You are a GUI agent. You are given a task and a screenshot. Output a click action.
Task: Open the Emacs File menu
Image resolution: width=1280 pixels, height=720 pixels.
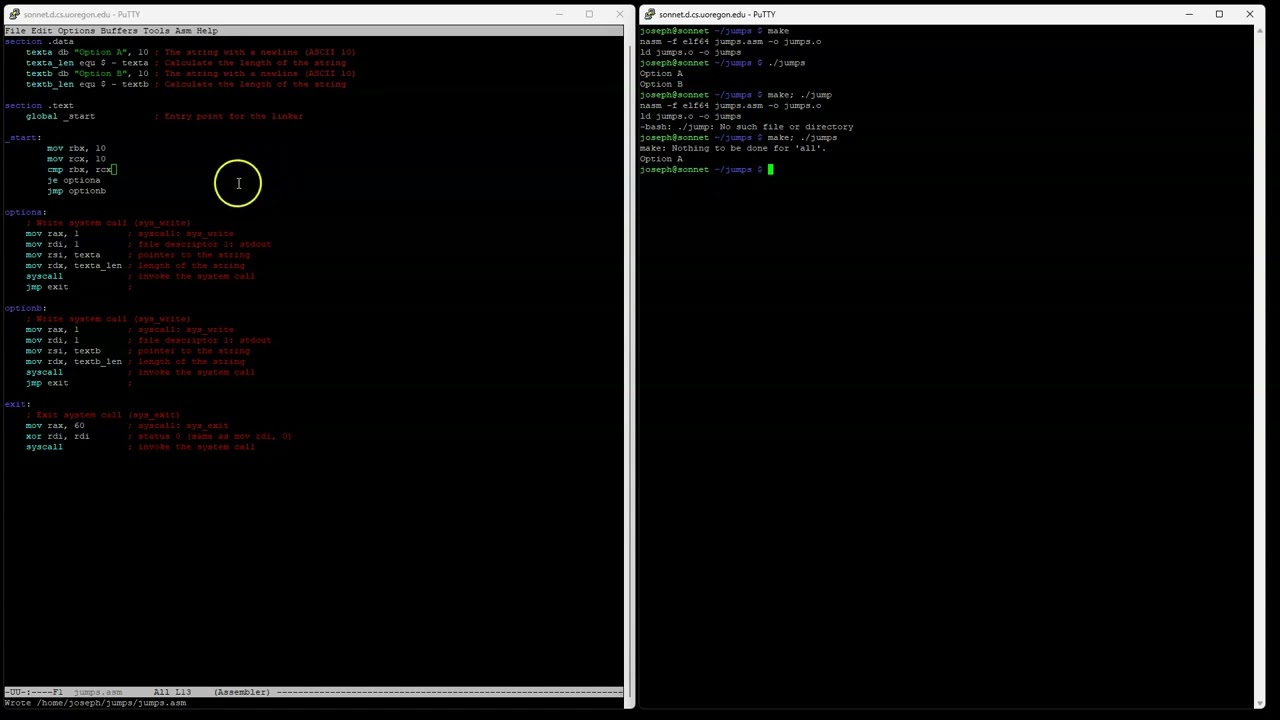(15, 31)
